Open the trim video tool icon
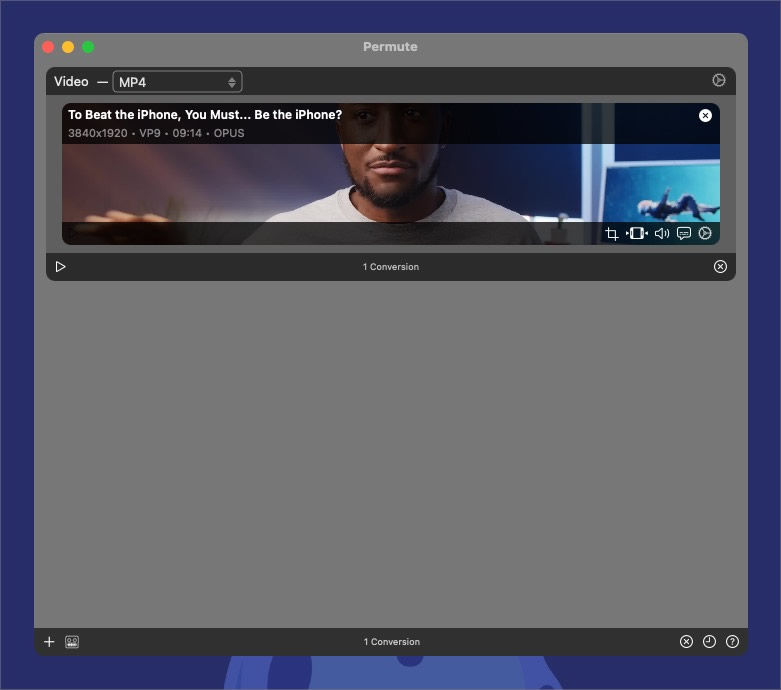The width and height of the screenshot is (781, 690). coord(637,233)
